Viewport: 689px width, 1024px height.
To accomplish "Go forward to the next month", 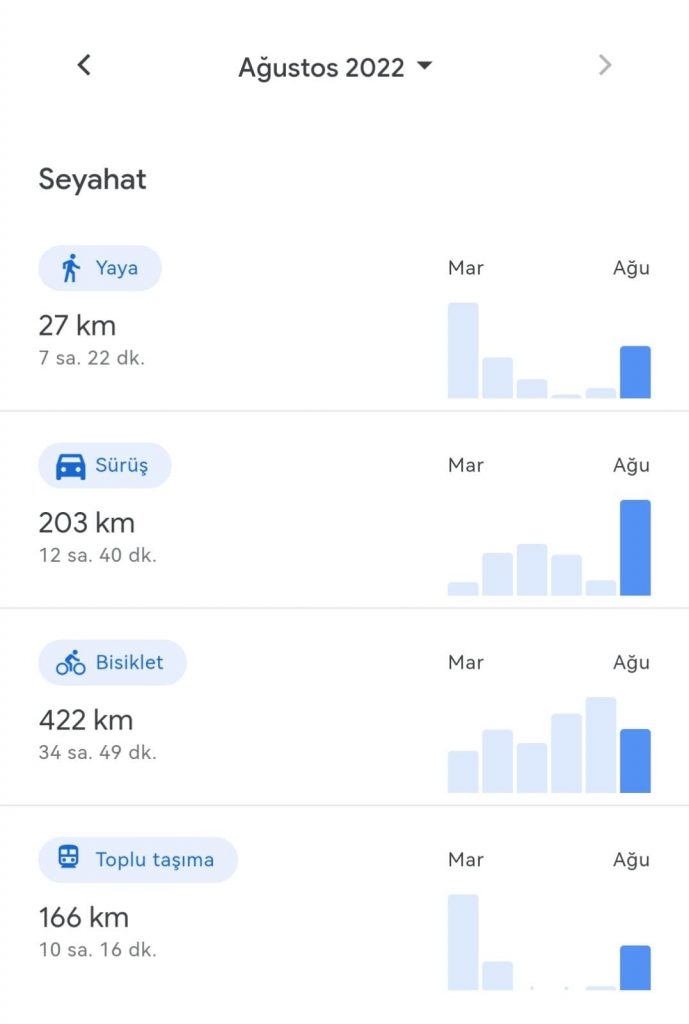I will (604, 66).
